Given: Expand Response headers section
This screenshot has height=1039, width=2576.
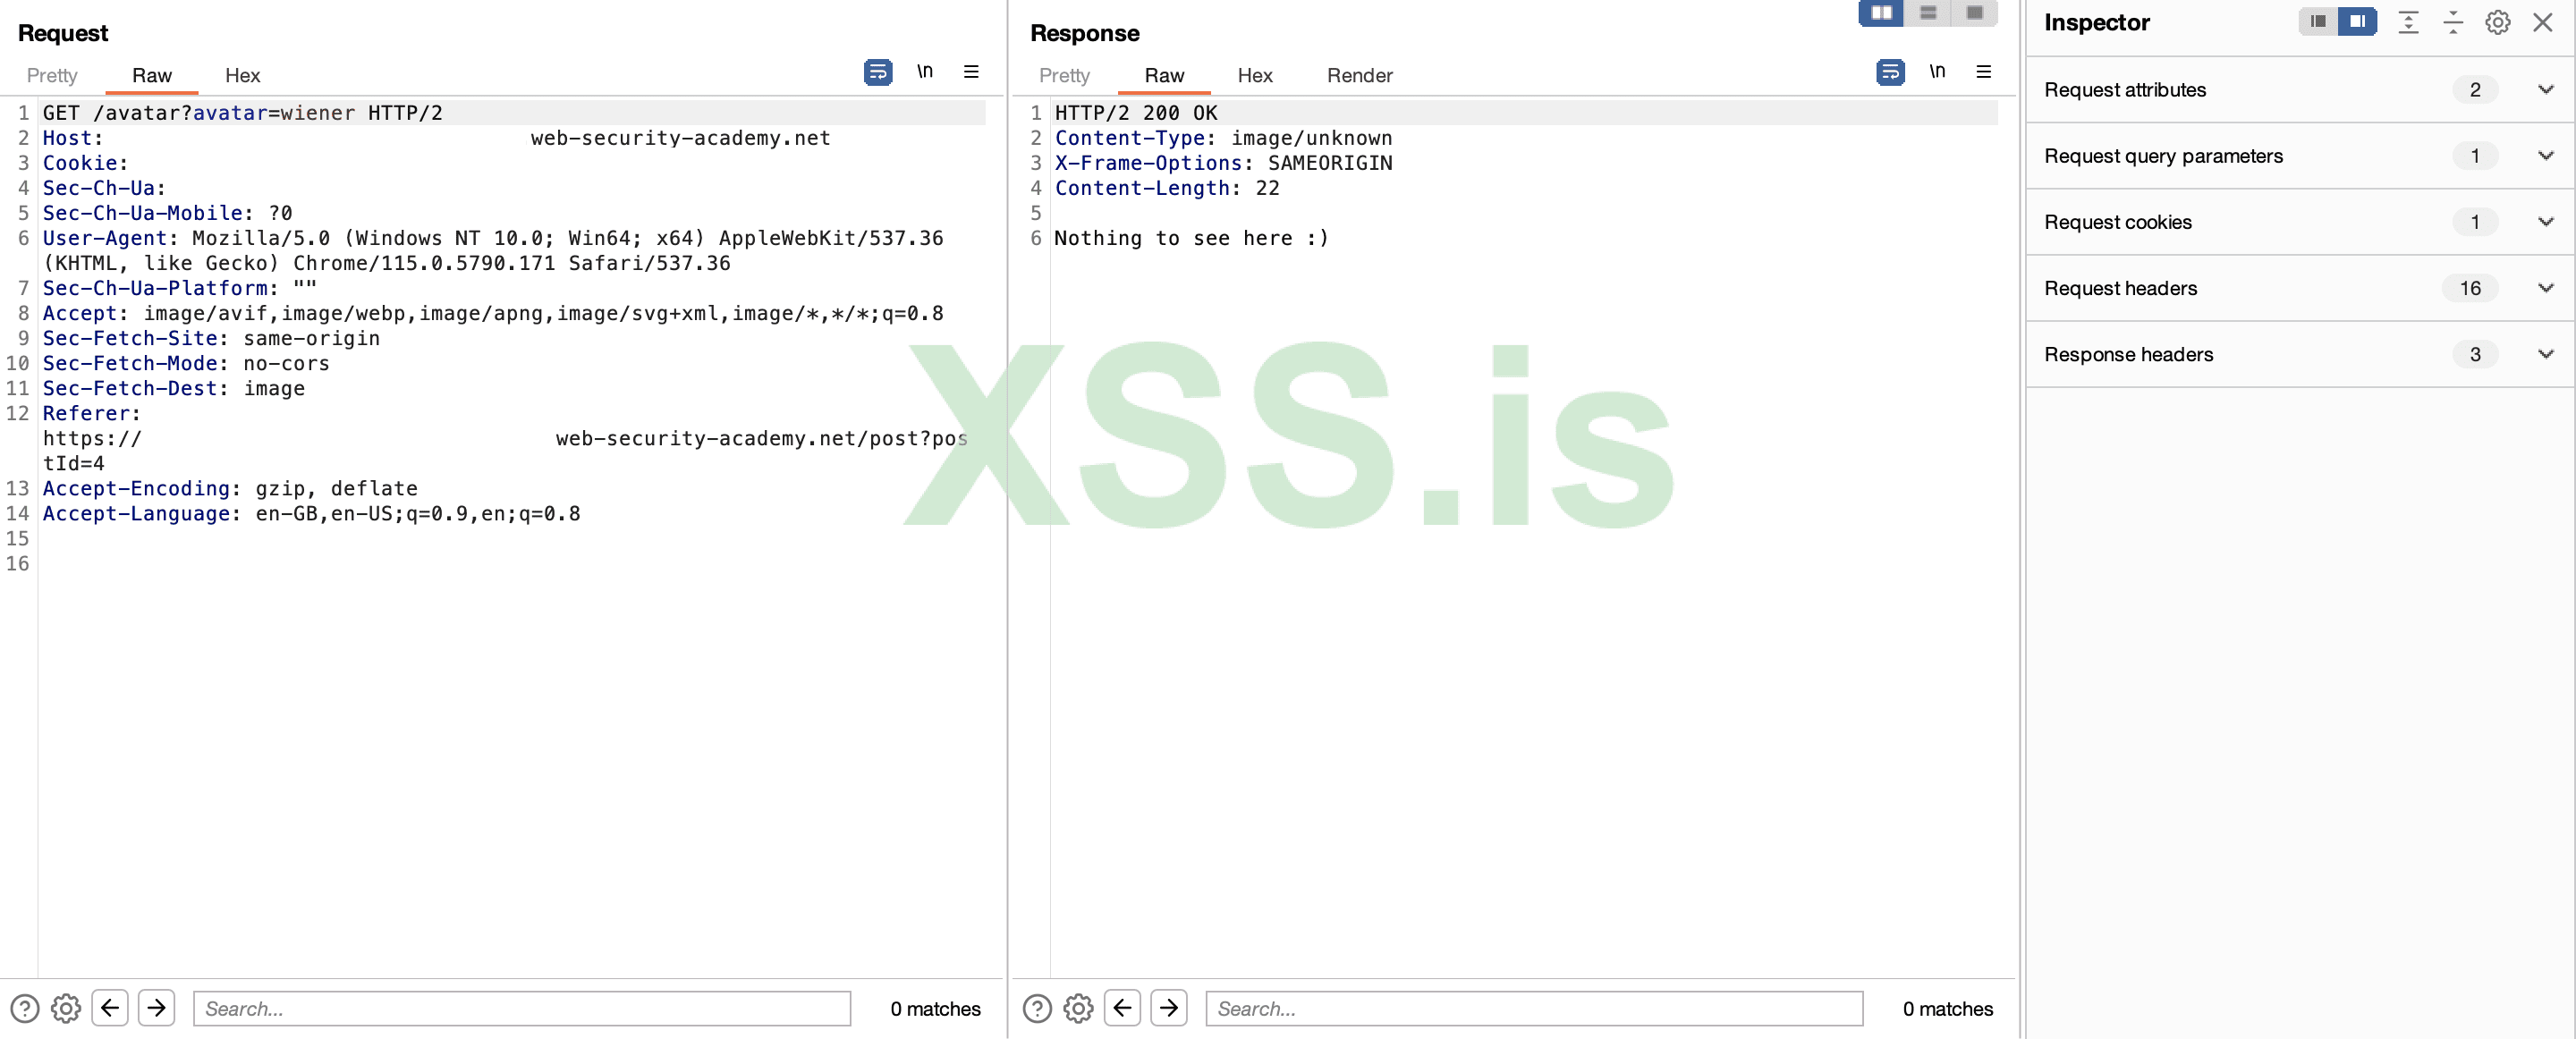Looking at the screenshot, I should coord(2545,354).
